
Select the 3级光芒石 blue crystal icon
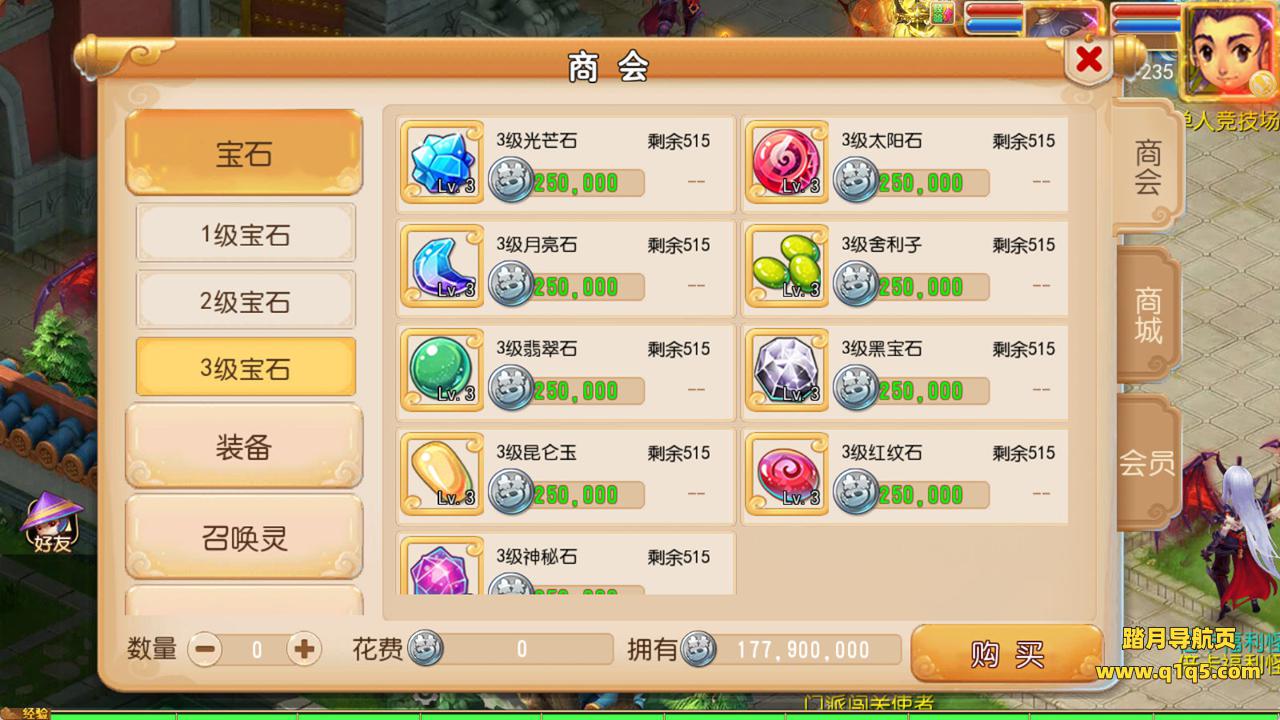point(442,161)
